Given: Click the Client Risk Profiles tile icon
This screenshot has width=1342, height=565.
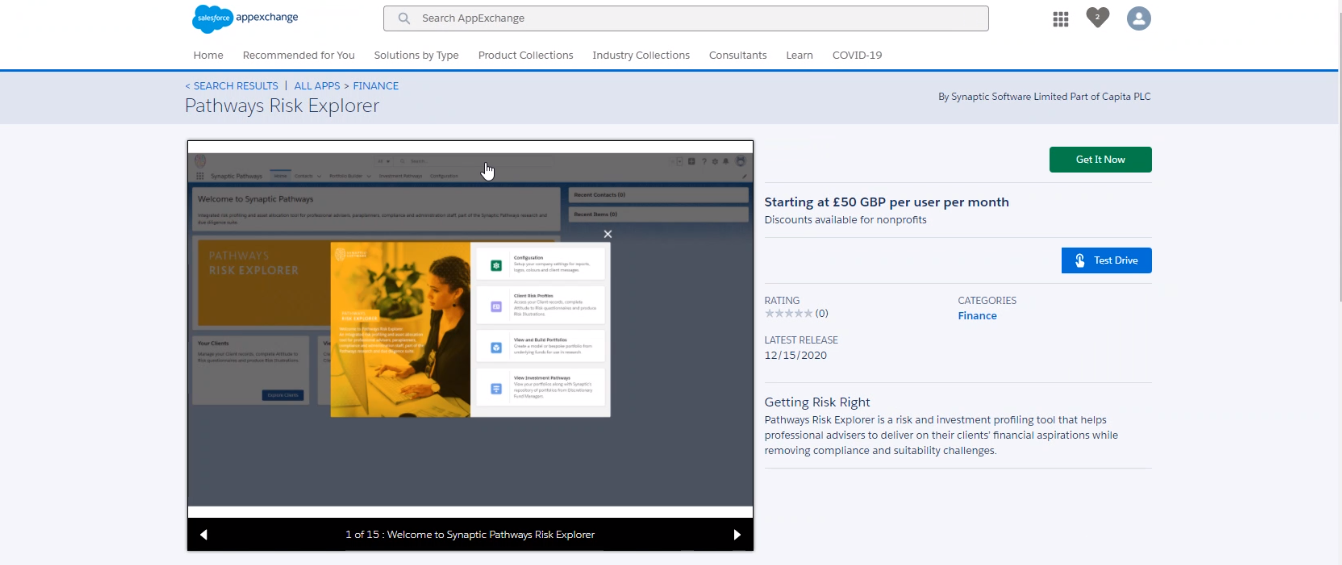Looking at the screenshot, I should pyautogui.click(x=496, y=306).
